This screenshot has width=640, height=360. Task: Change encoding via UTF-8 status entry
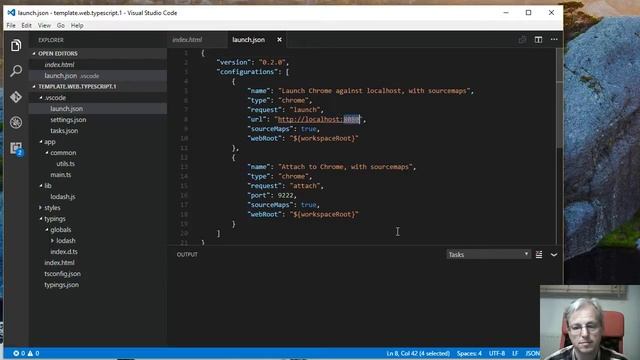click(497, 353)
